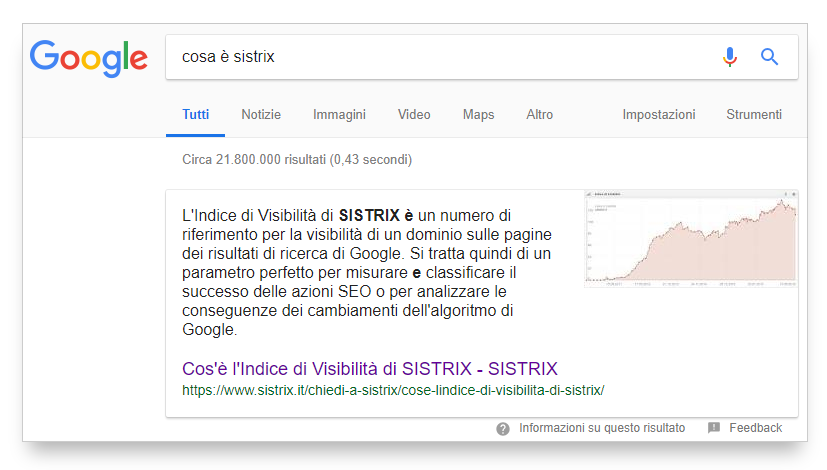Open the Immagini results tab
The height and width of the screenshot is (470, 827).
[339, 114]
